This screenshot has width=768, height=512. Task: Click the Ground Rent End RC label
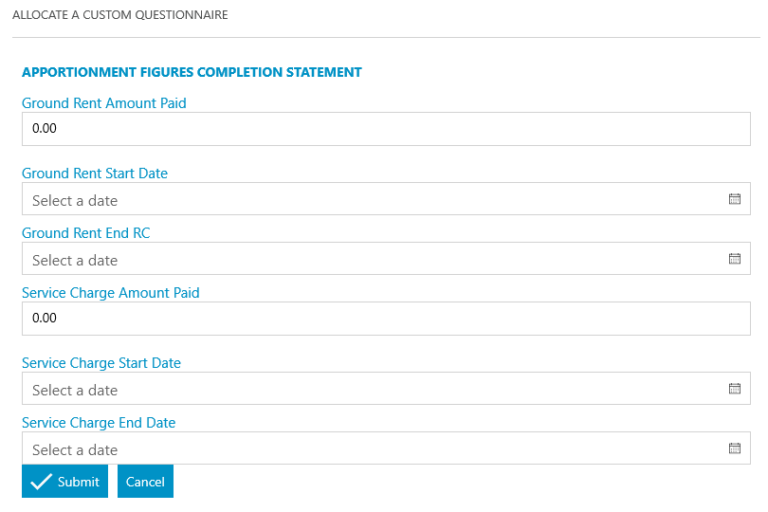[86, 233]
